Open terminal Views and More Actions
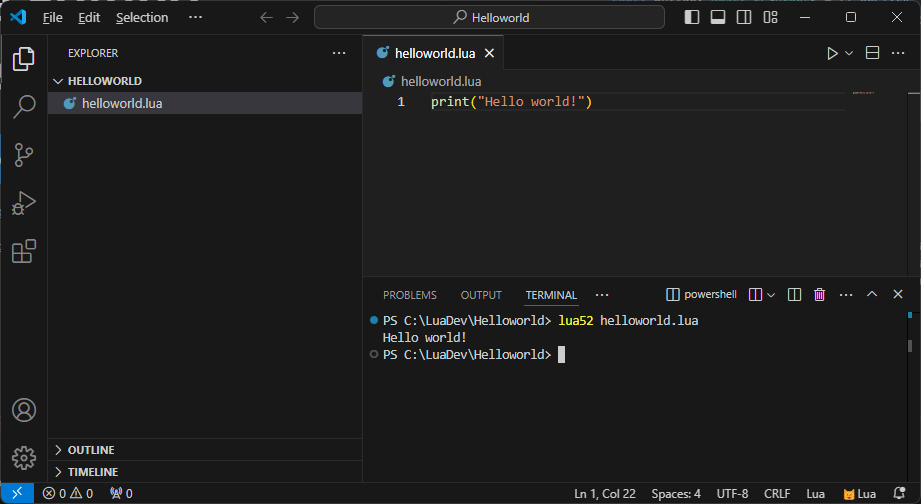The height and width of the screenshot is (504, 921). [x=846, y=294]
